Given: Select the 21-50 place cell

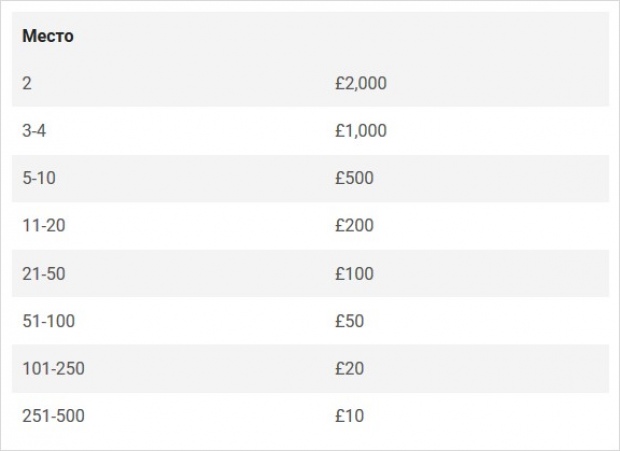Looking at the screenshot, I should click(x=43, y=273).
